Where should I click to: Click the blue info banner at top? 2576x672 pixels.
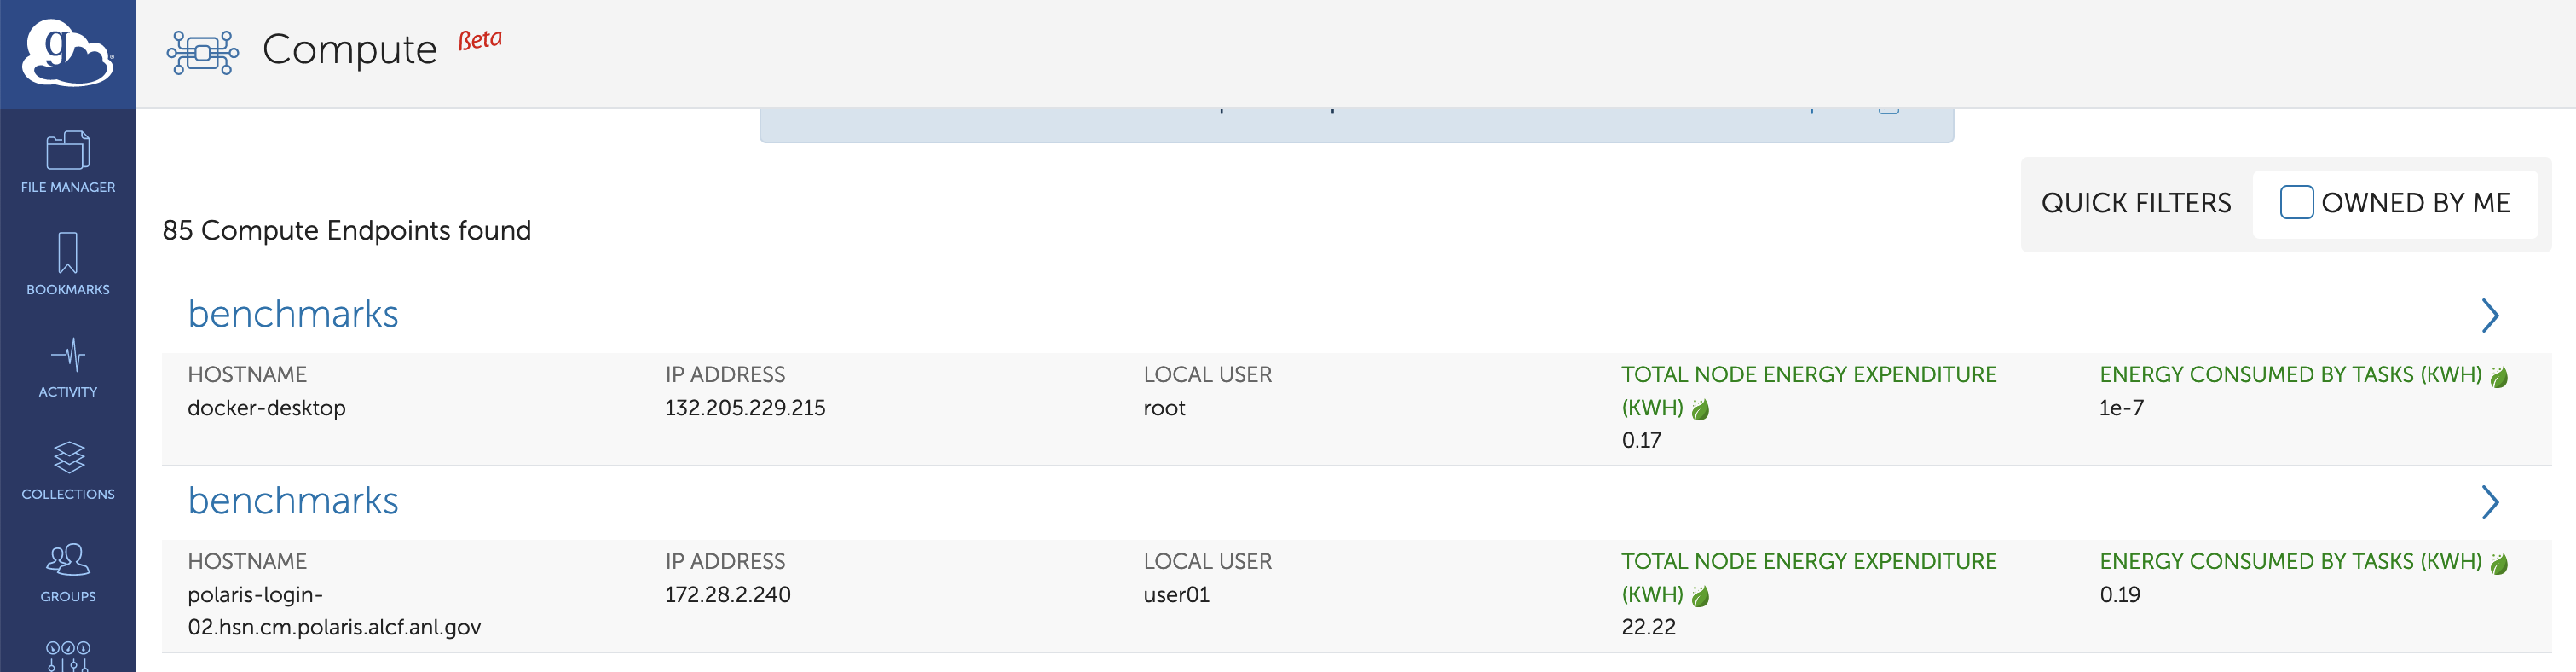click(x=1356, y=126)
